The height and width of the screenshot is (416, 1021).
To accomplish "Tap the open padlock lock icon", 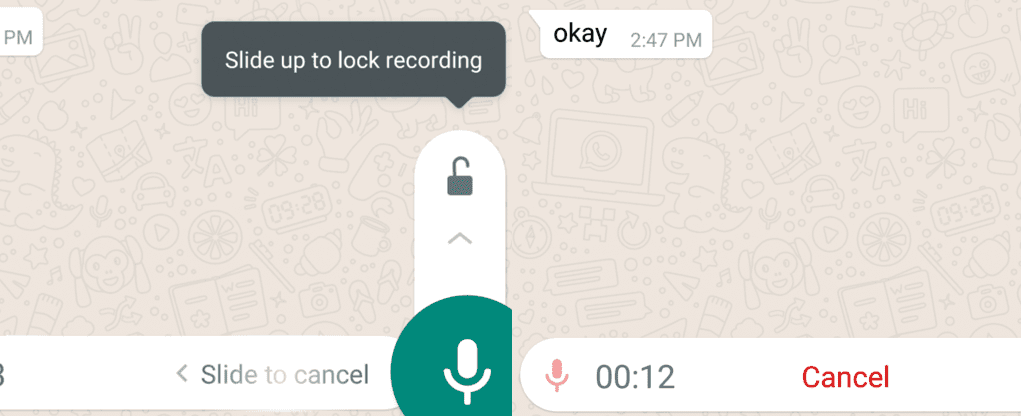I will point(460,176).
